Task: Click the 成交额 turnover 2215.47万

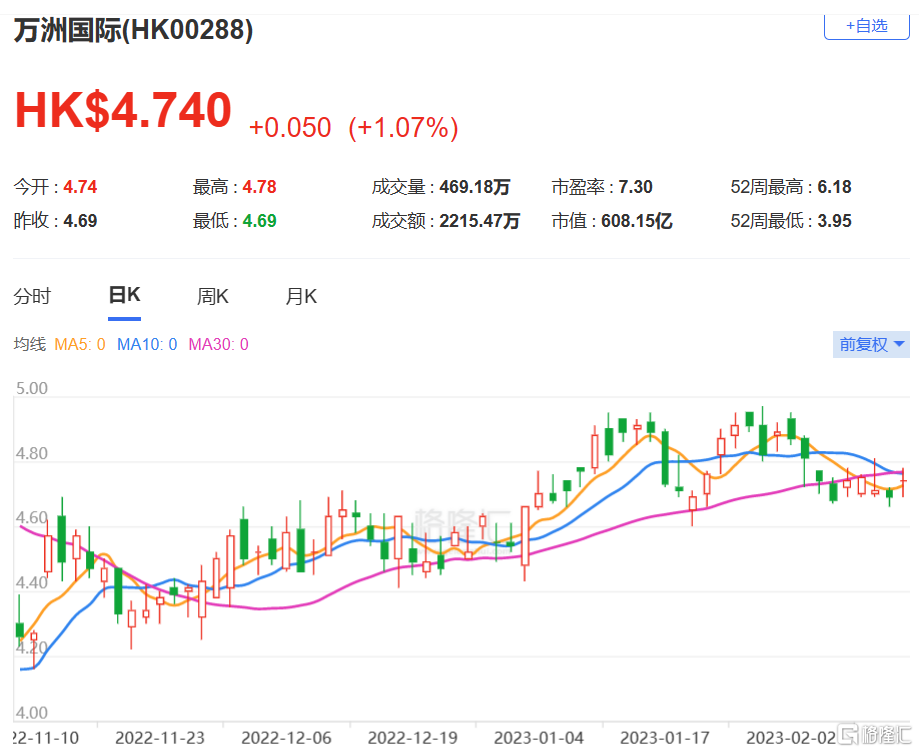Action: tap(479, 221)
